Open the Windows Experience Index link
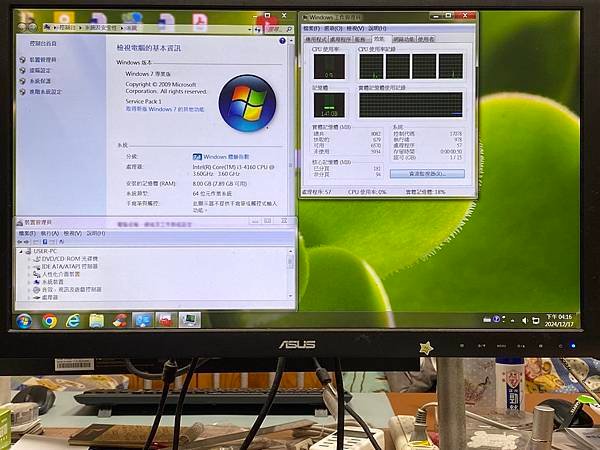 [226, 157]
